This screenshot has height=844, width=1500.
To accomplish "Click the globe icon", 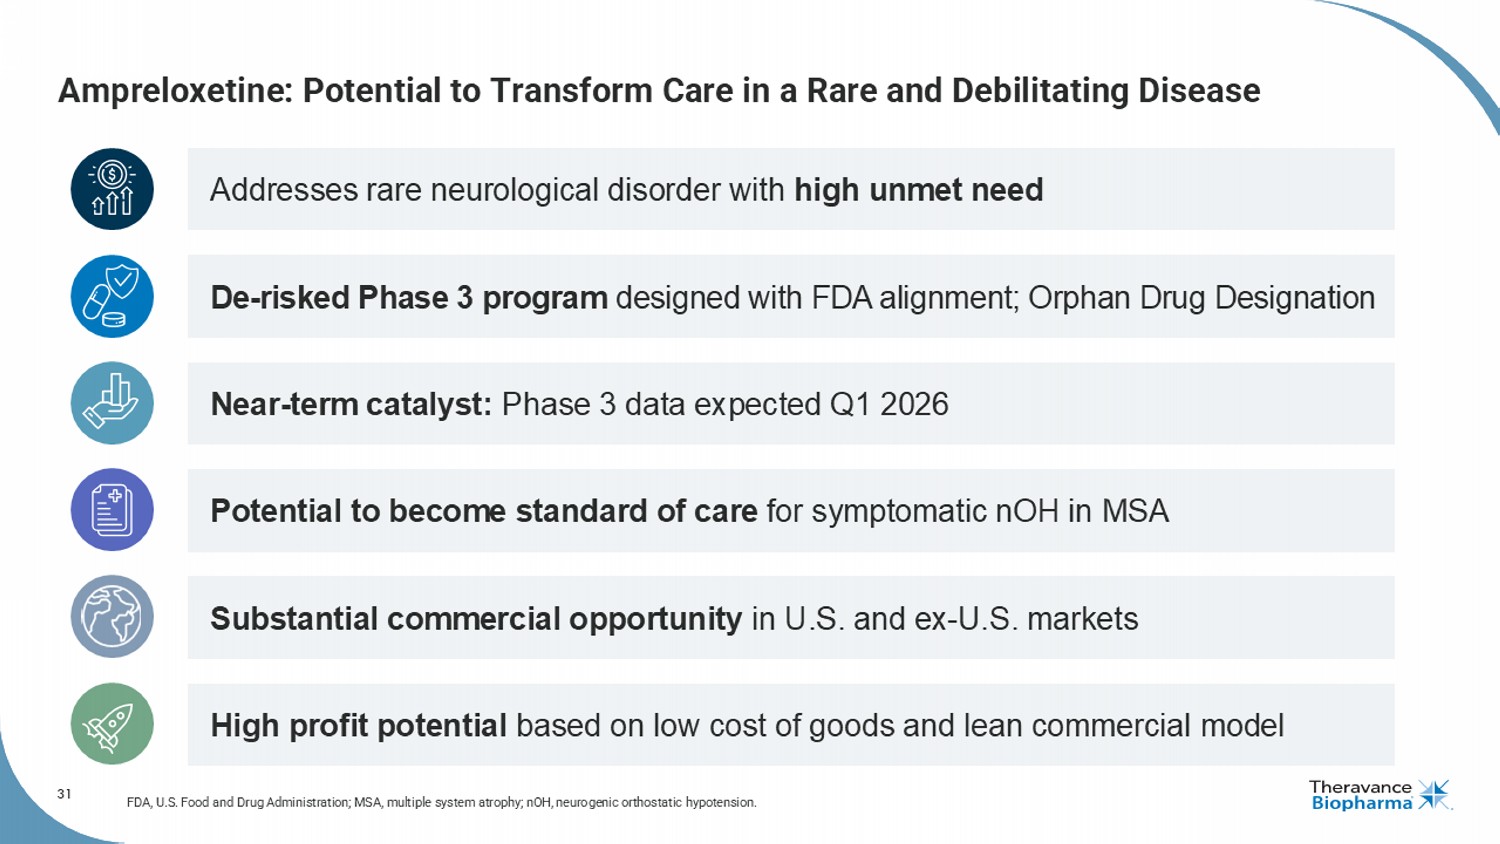I will (112, 617).
